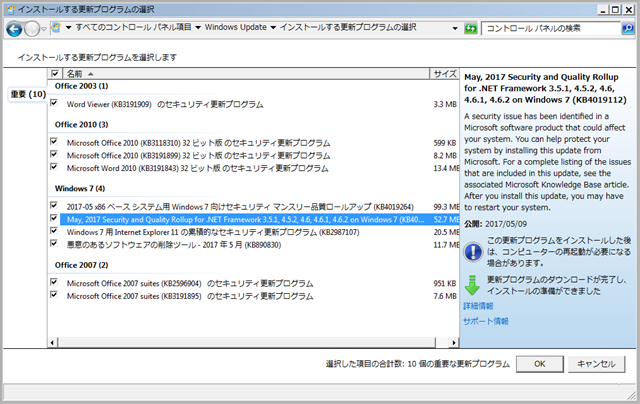
Task: Uncheck .NET Framework Rollup update checkbox
Action: [53, 218]
